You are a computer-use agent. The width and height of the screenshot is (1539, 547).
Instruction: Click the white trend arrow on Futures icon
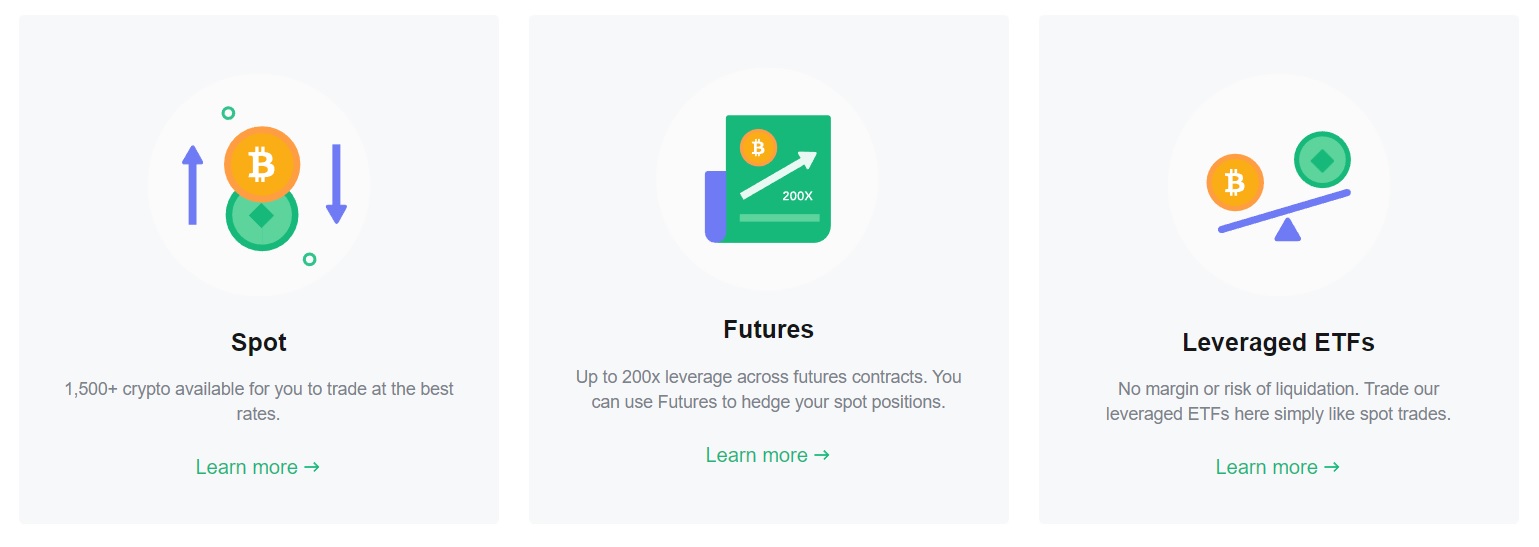point(778,174)
